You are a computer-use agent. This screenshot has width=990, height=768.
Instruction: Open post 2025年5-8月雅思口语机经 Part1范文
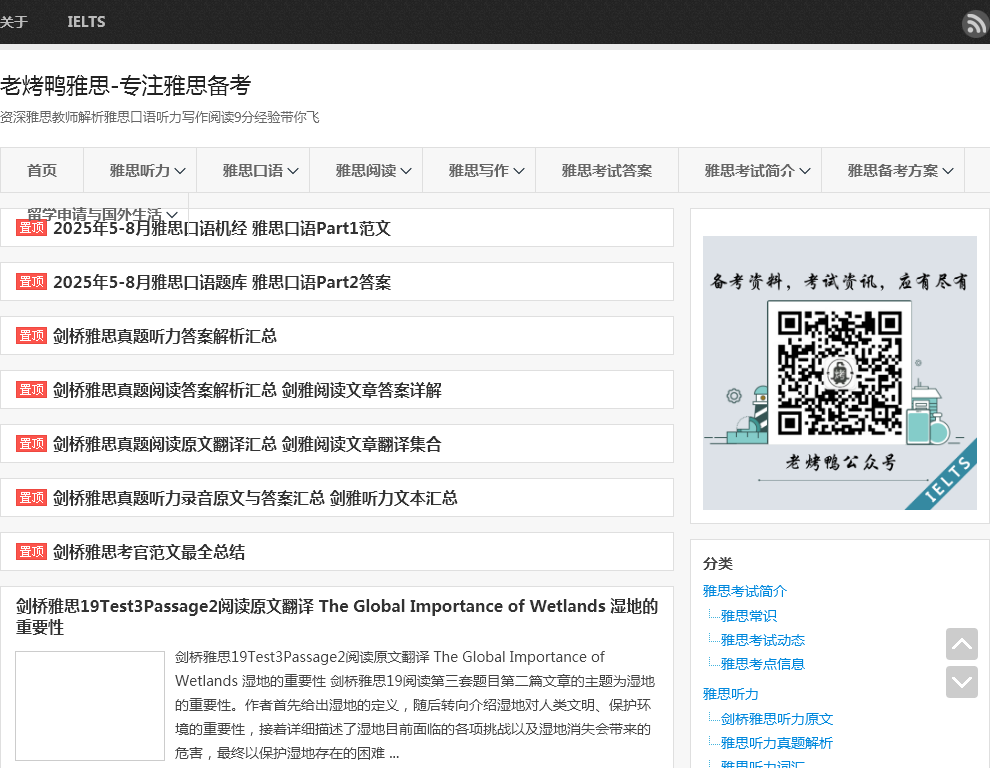[222, 228]
